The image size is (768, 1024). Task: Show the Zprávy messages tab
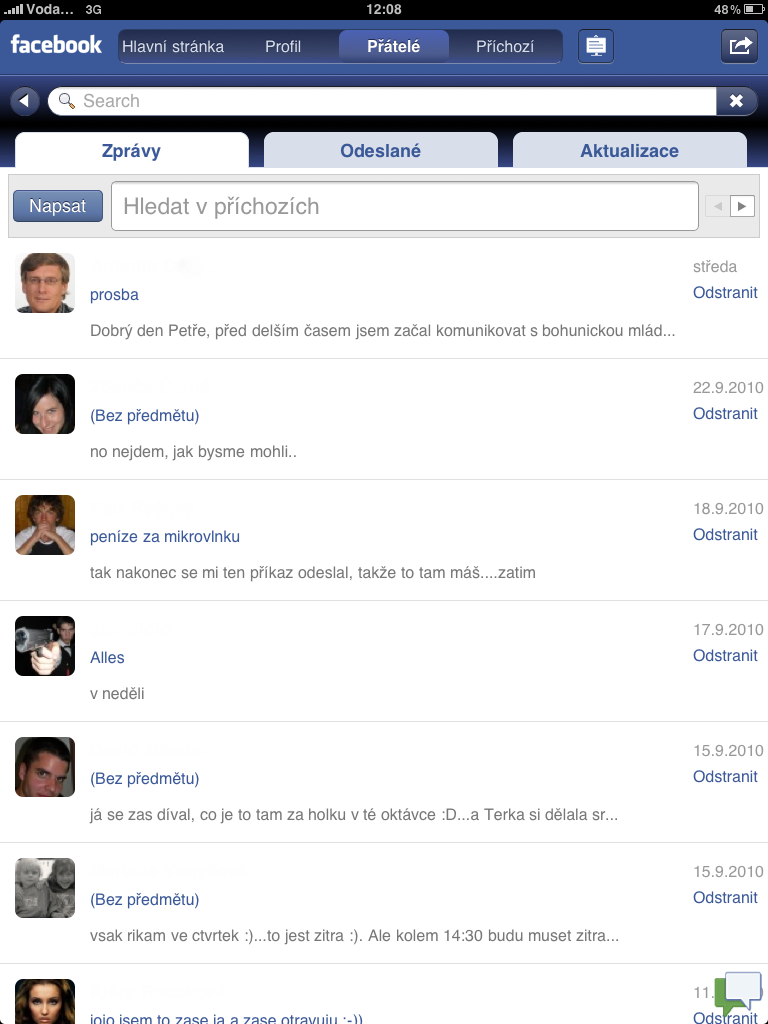(131, 150)
